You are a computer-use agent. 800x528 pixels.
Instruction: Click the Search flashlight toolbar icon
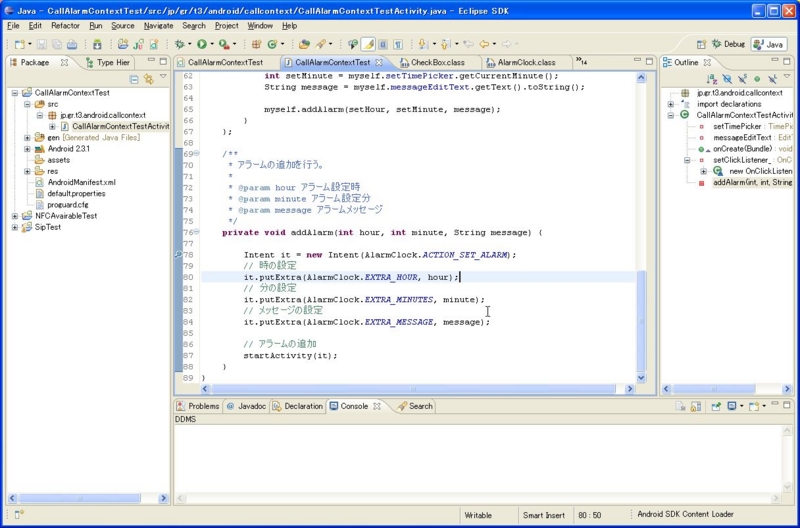tap(320, 44)
